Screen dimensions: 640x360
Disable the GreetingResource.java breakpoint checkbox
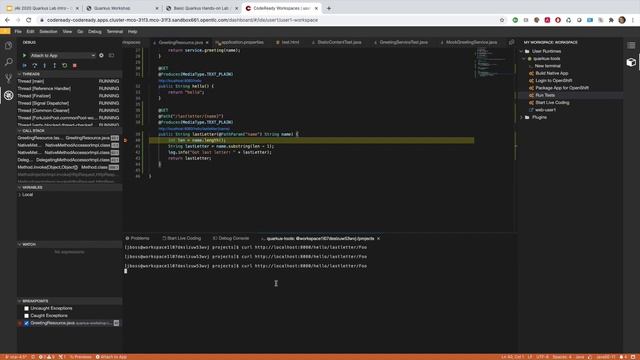[x=27, y=323]
